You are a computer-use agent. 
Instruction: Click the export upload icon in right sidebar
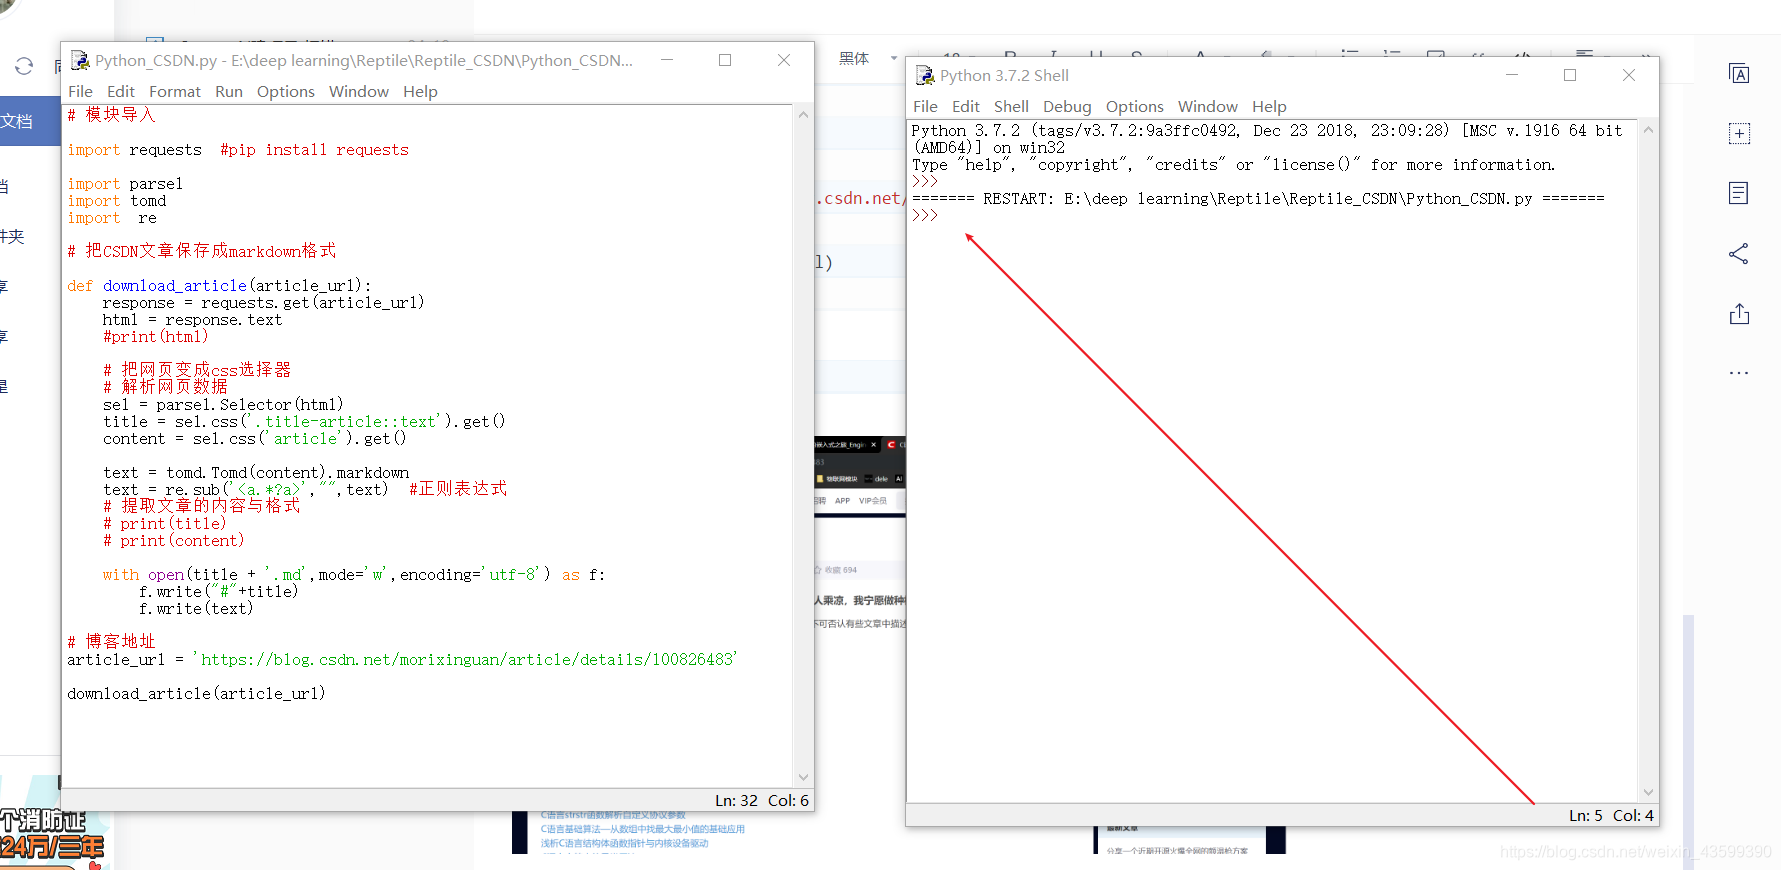[x=1739, y=314]
